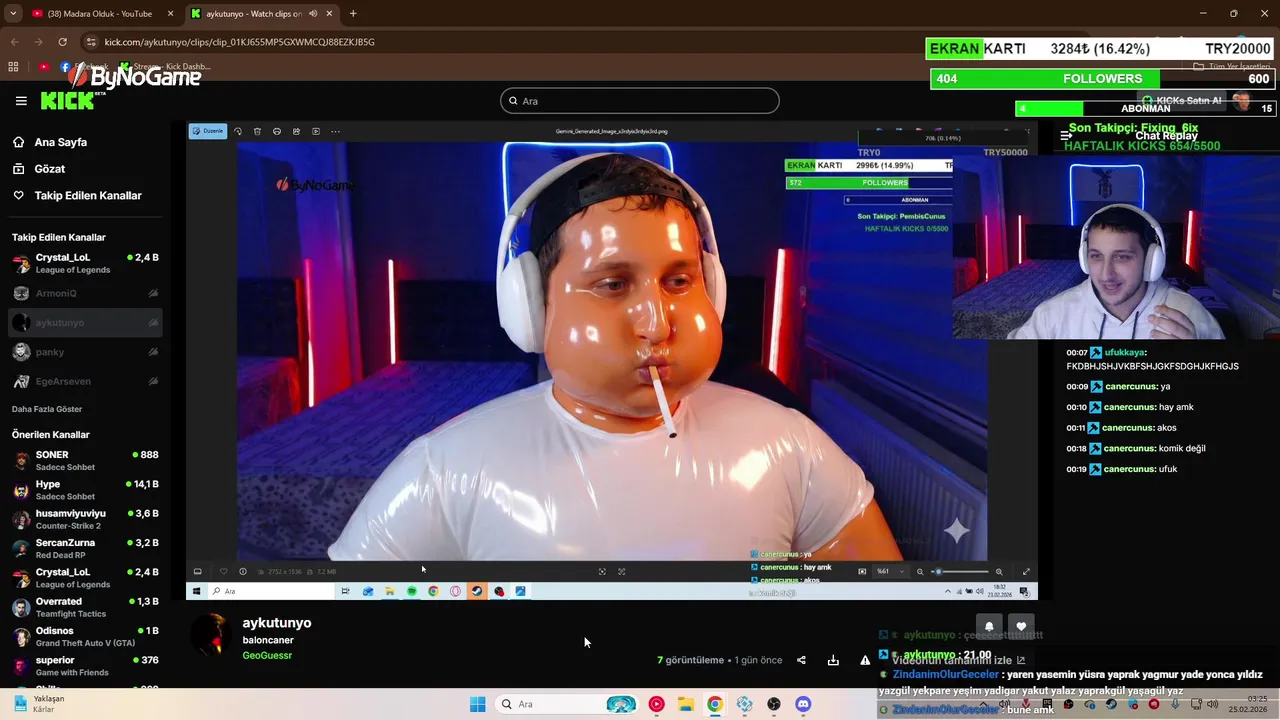The width and height of the screenshot is (1280, 720).
Task: Open site information icon in address bar
Action: pyautogui.click(x=91, y=42)
